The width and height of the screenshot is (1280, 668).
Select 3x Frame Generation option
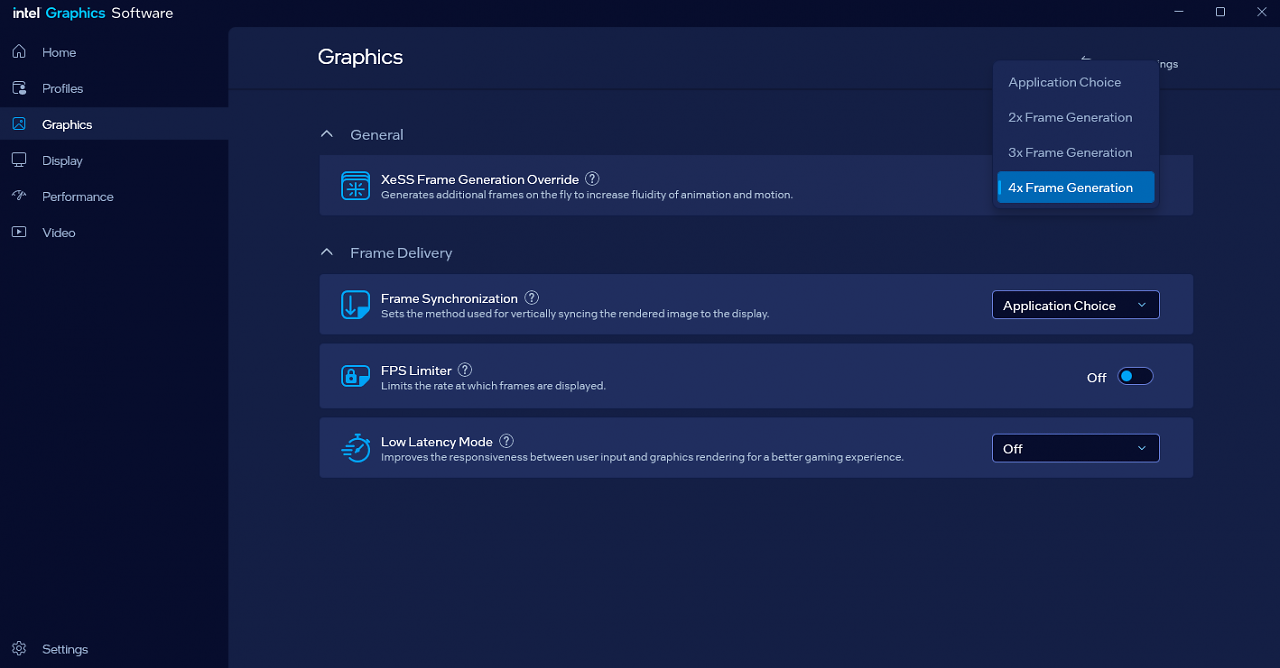[x=1076, y=152]
